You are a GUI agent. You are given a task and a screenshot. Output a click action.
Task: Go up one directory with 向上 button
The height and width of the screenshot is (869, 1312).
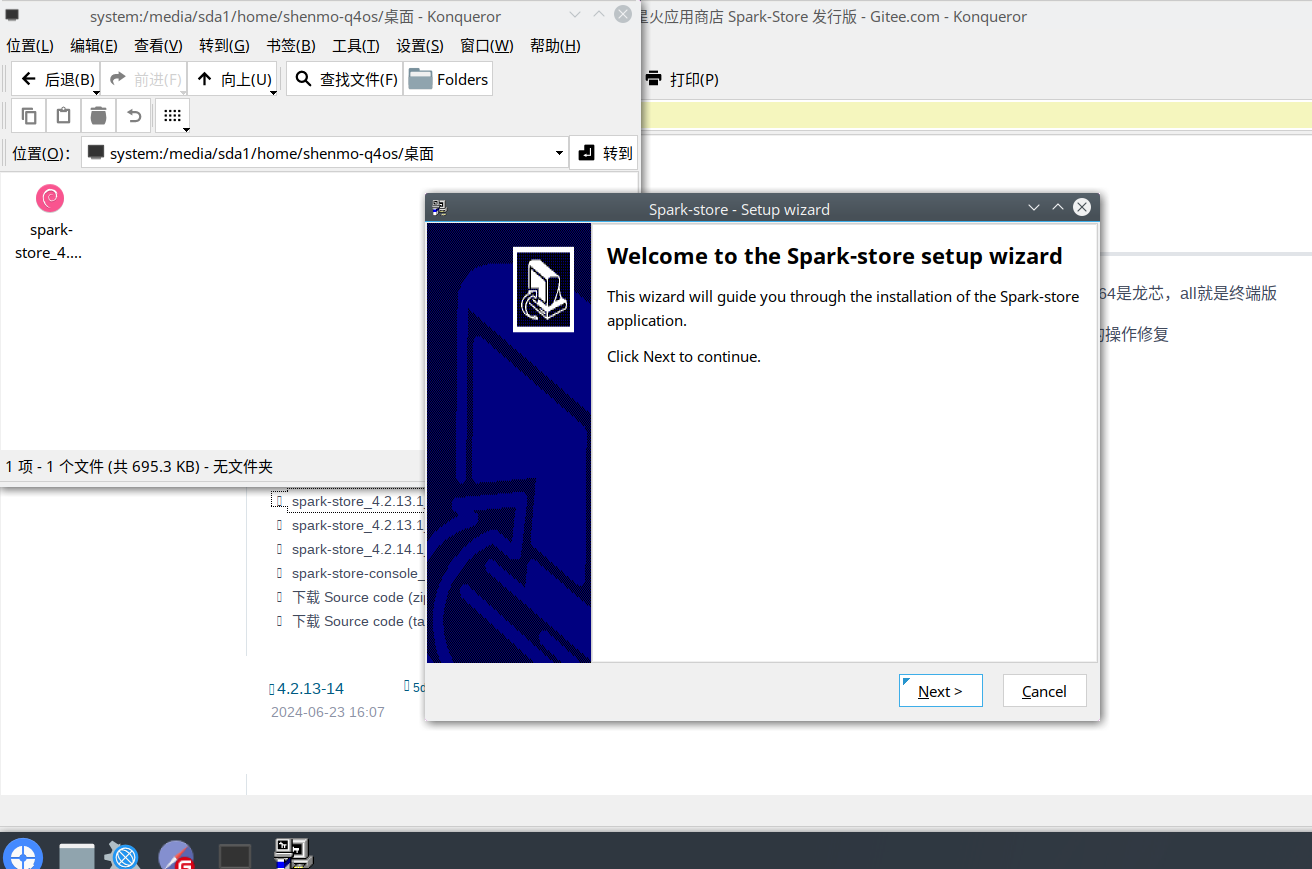[231, 79]
